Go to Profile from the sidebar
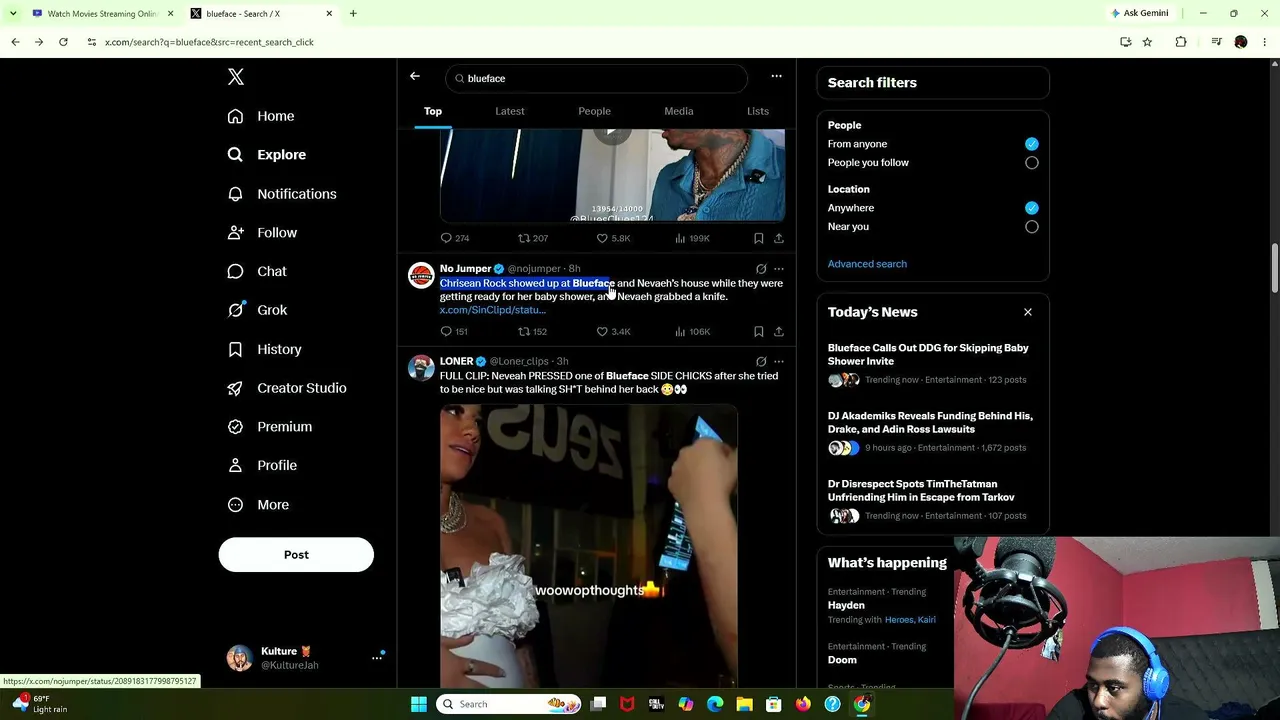The height and width of the screenshot is (720, 1280). click(x=262, y=465)
